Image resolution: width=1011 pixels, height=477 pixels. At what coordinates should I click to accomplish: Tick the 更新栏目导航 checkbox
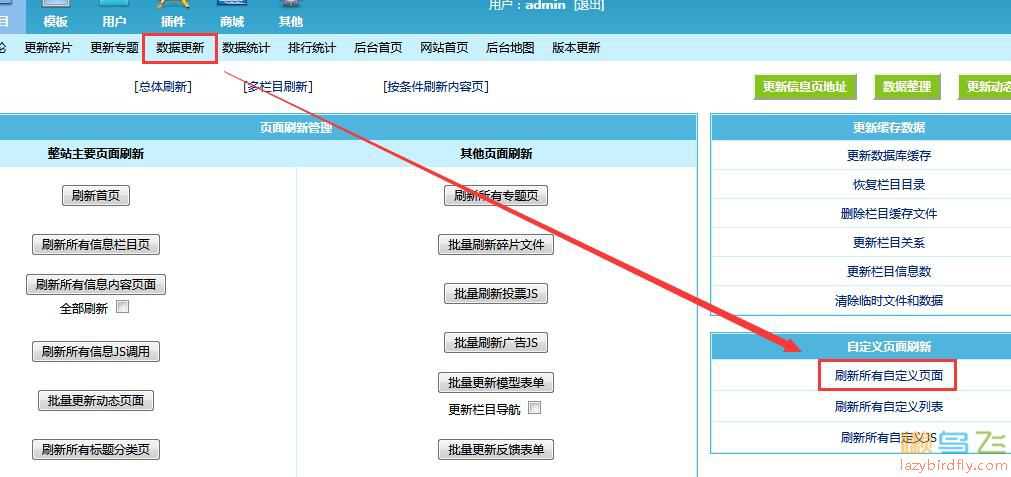[535, 408]
